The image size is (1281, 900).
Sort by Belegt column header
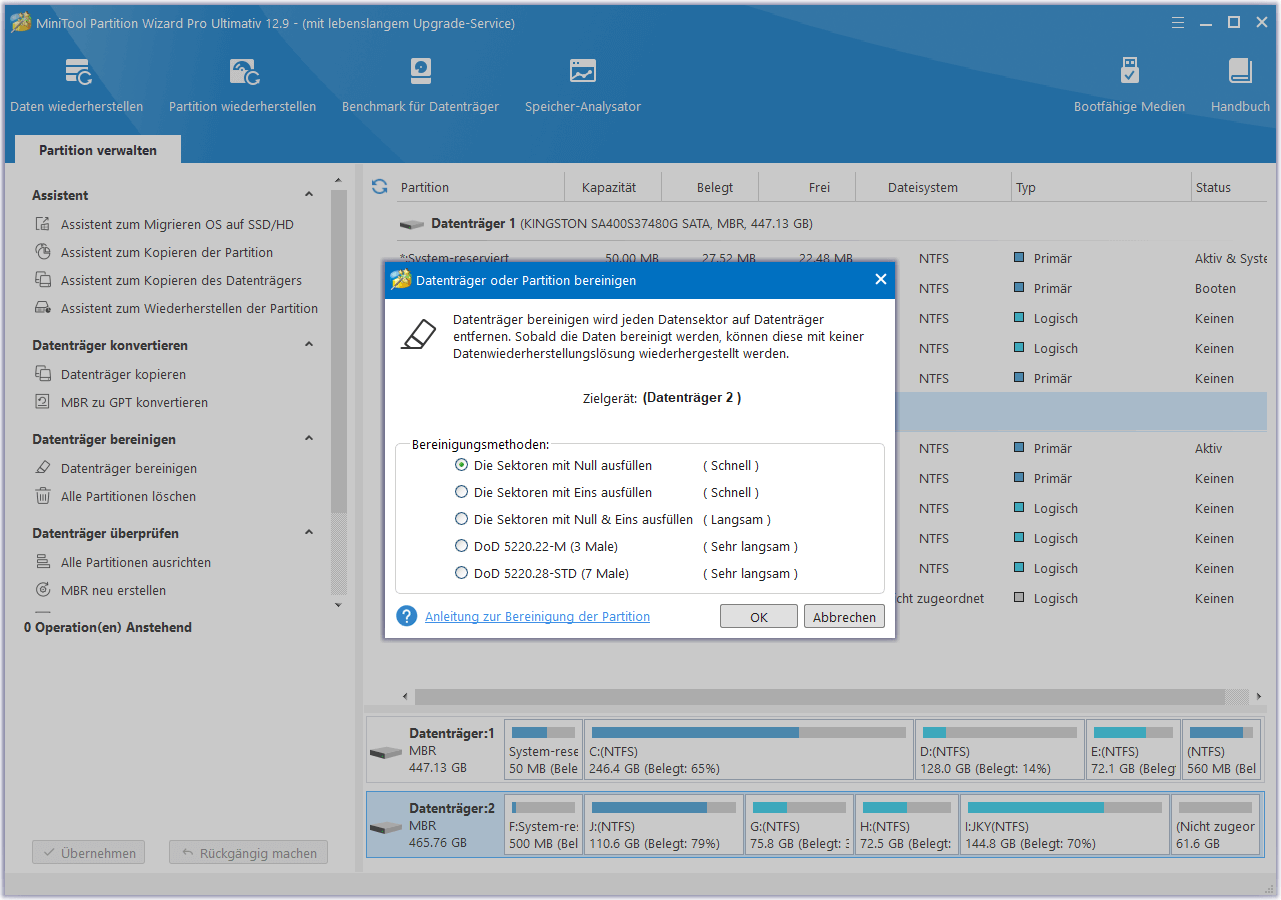715,187
